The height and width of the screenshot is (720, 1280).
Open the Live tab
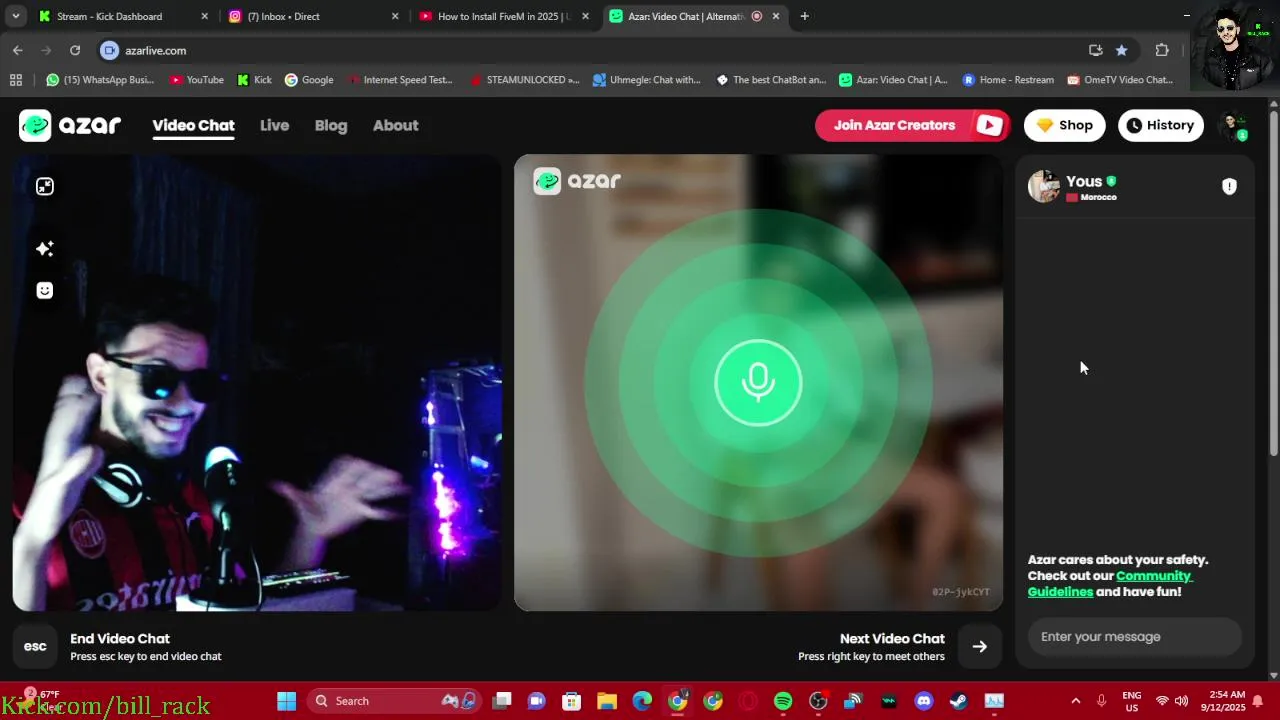coord(274,125)
